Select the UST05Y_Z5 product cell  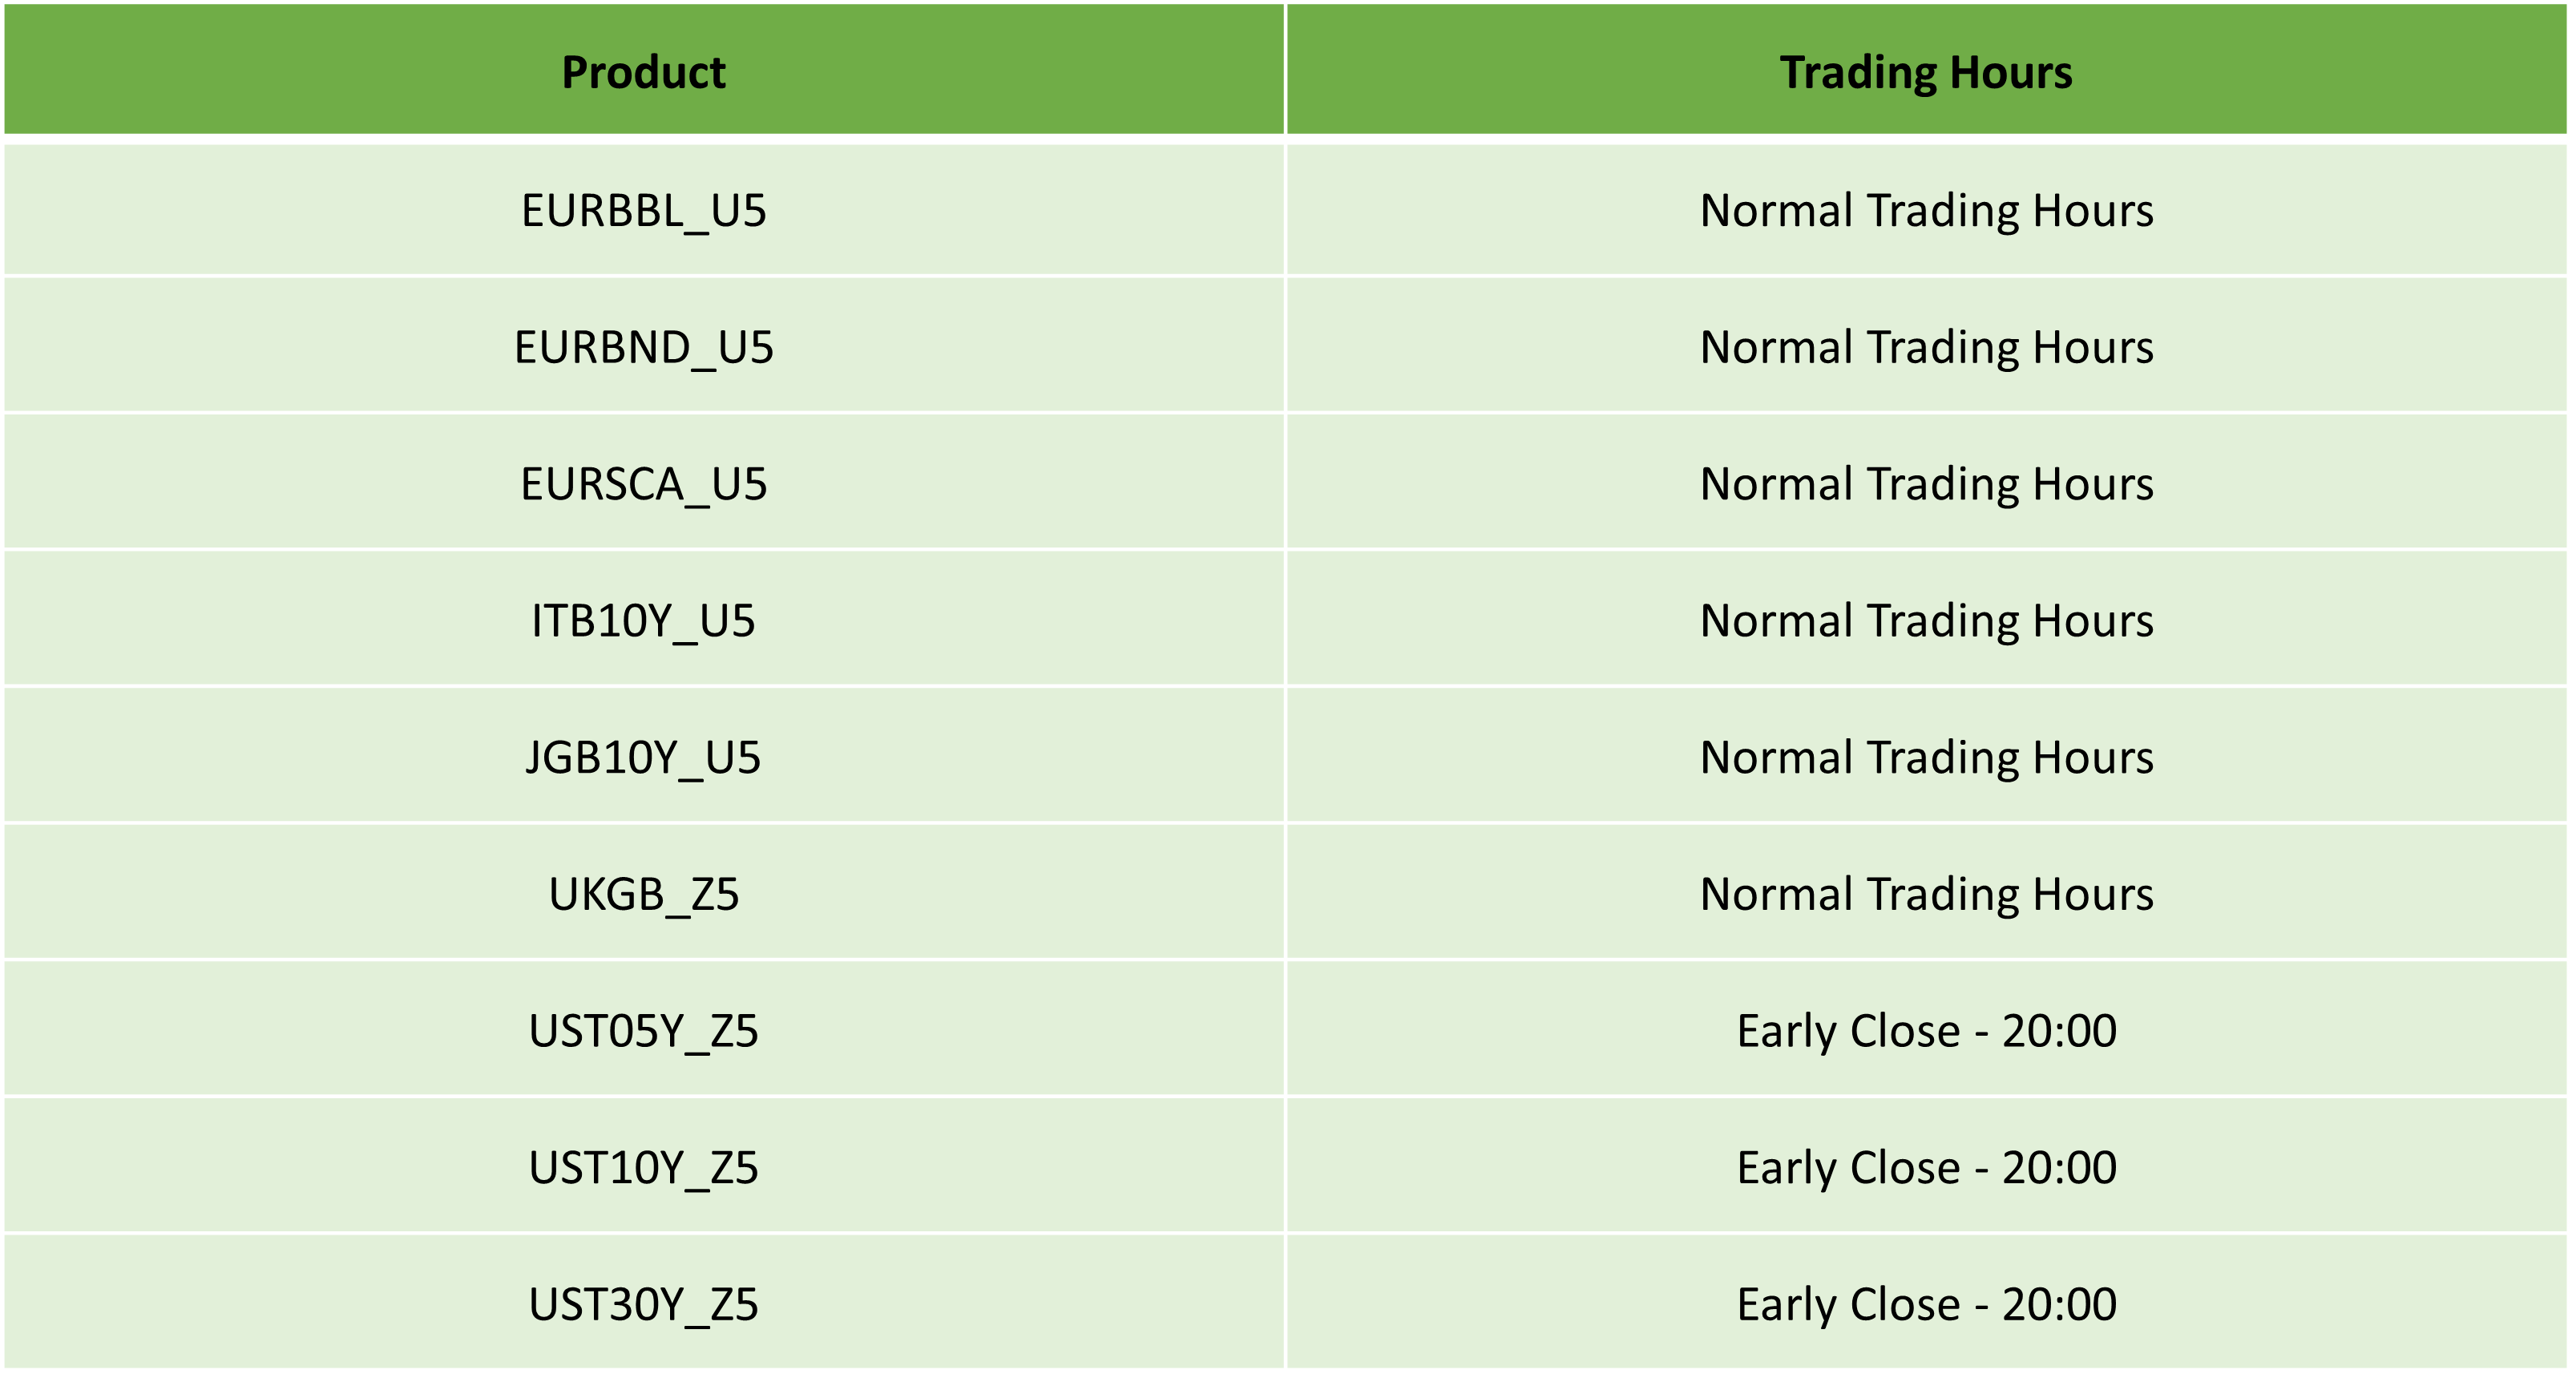coord(643,1030)
